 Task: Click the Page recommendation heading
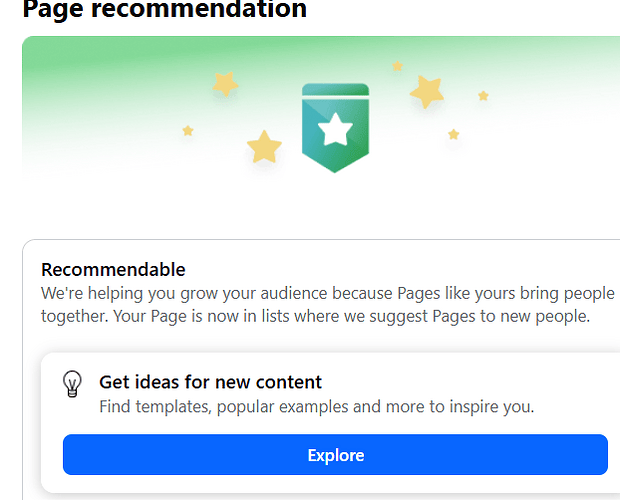tap(164, 10)
